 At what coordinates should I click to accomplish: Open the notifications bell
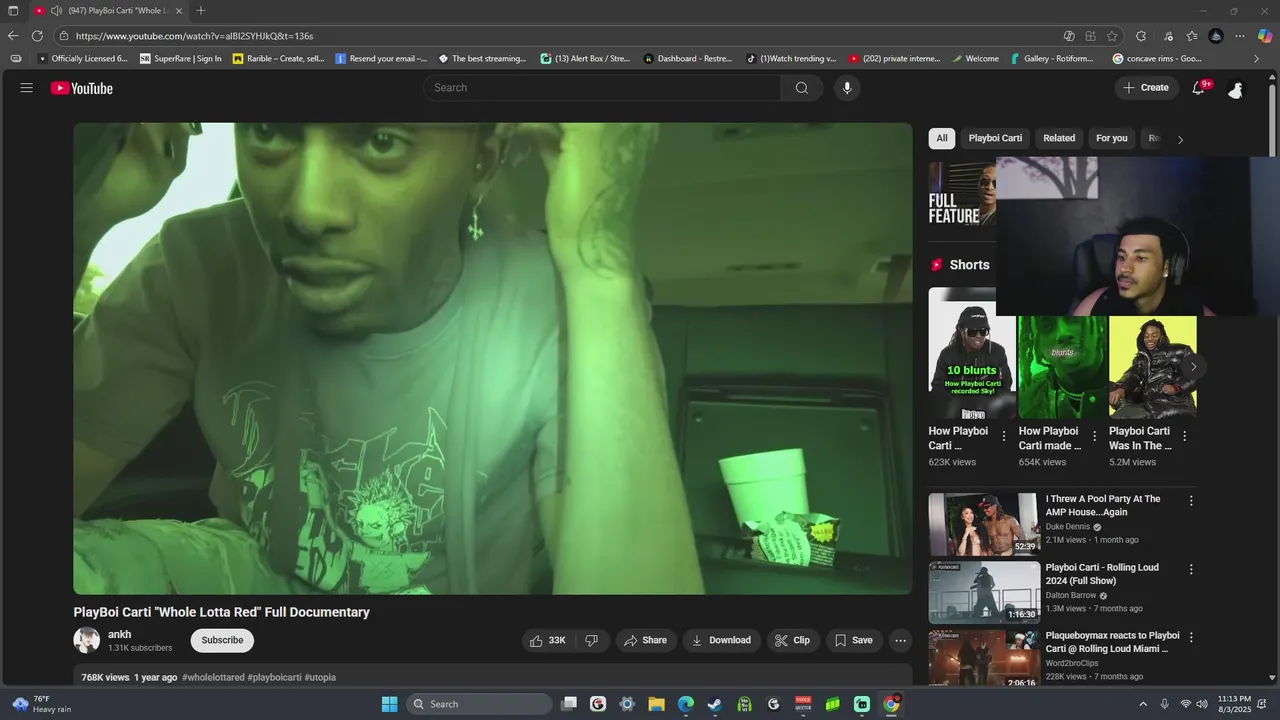click(1199, 88)
